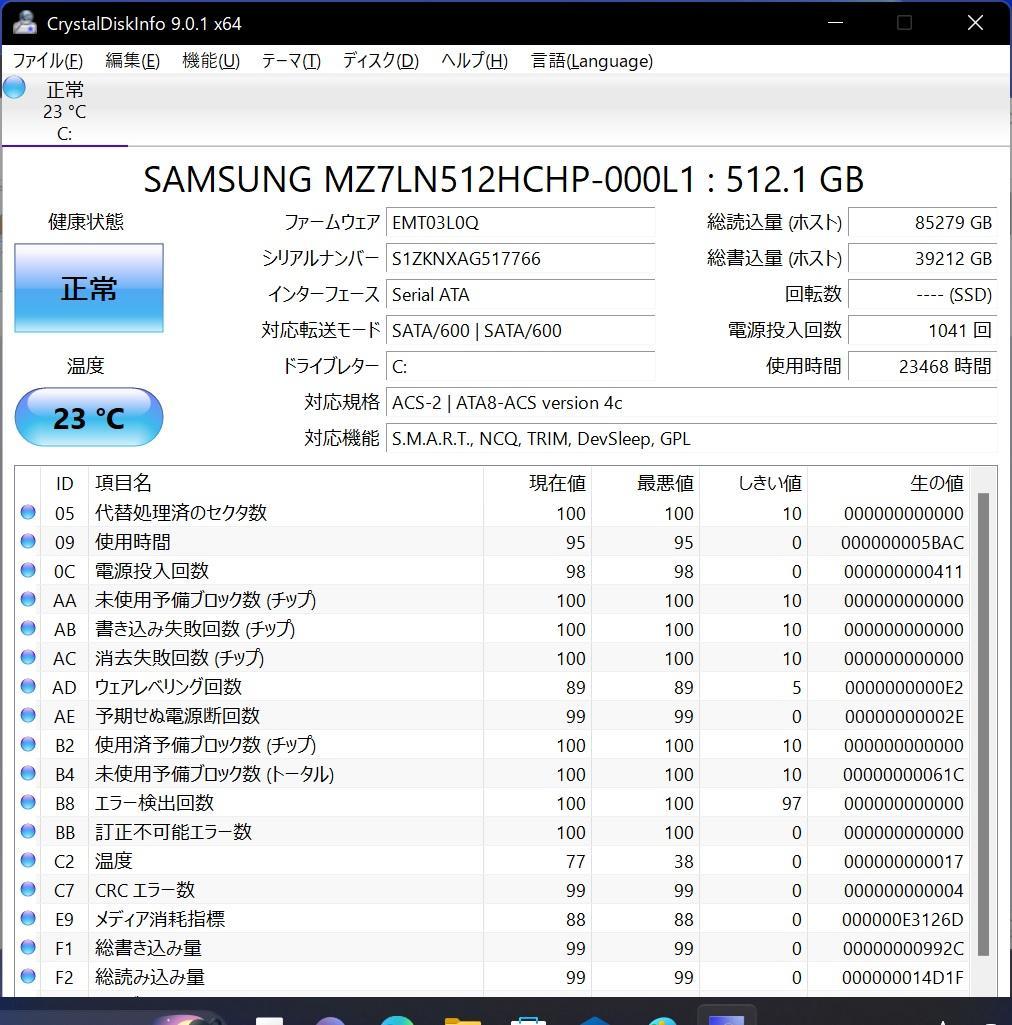Image resolution: width=1012 pixels, height=1025 pixels.
Task: Click status orb for ID C2 温度 row
Action: 27,860
